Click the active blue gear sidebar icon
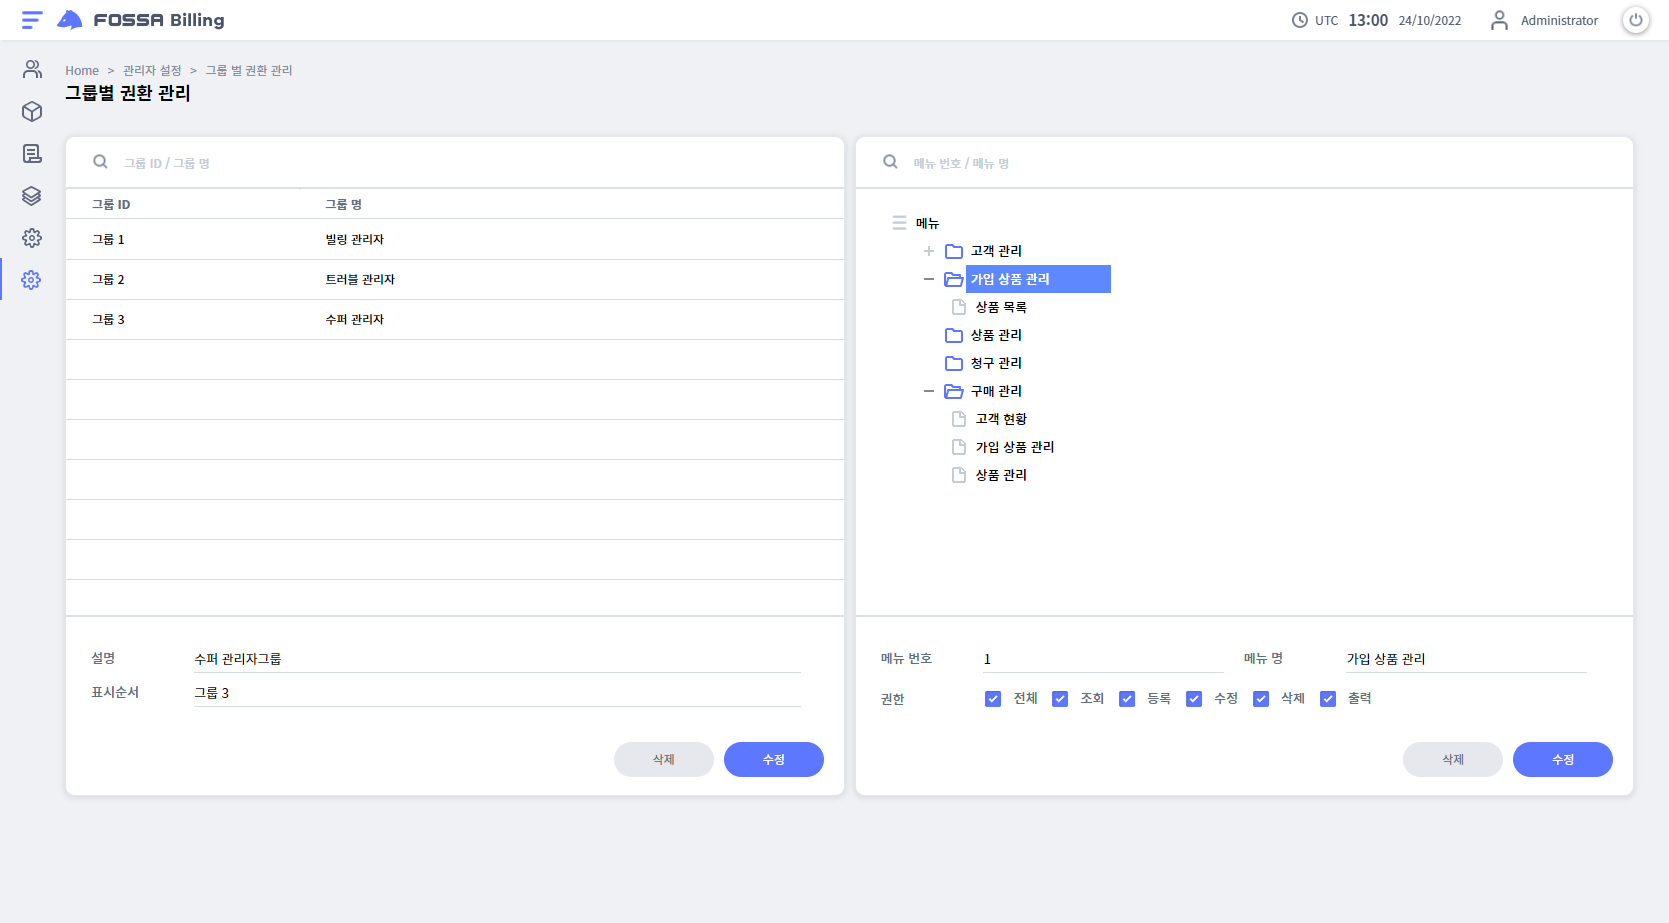 [32, 280]
